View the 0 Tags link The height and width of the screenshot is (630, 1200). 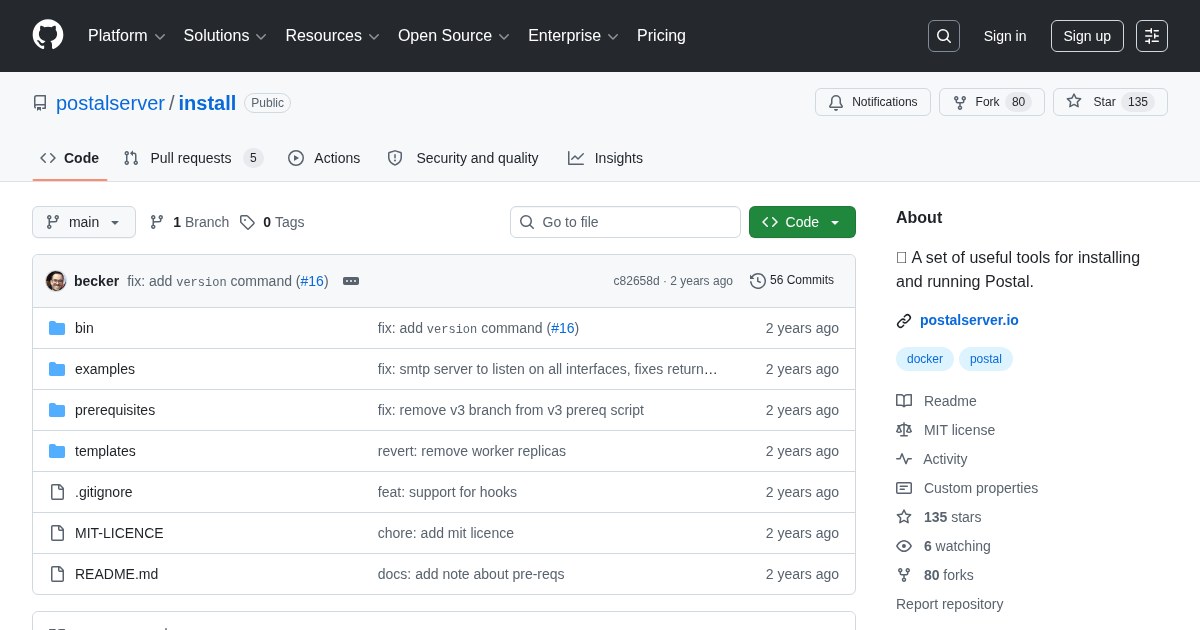point(272,222)
